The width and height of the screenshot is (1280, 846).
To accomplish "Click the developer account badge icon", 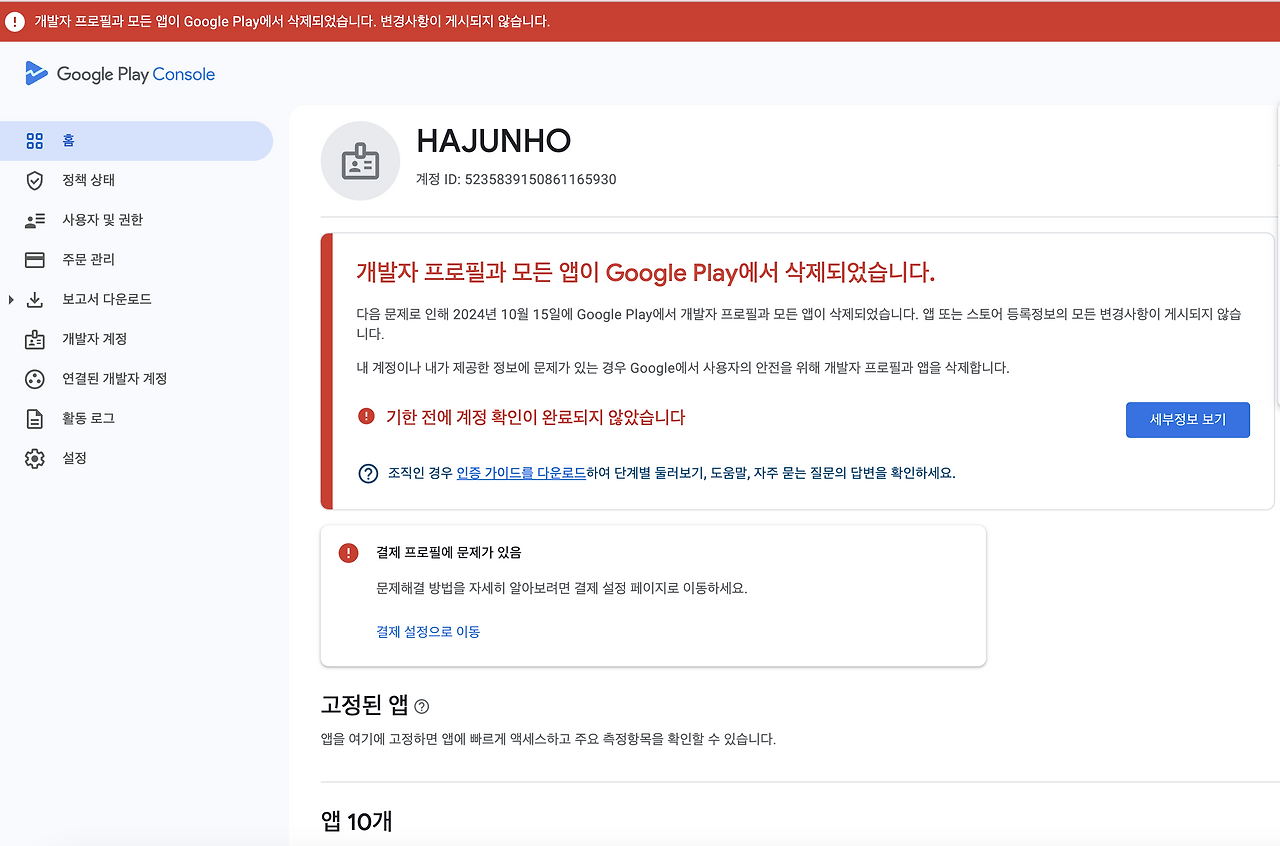I will coord(35,339).
